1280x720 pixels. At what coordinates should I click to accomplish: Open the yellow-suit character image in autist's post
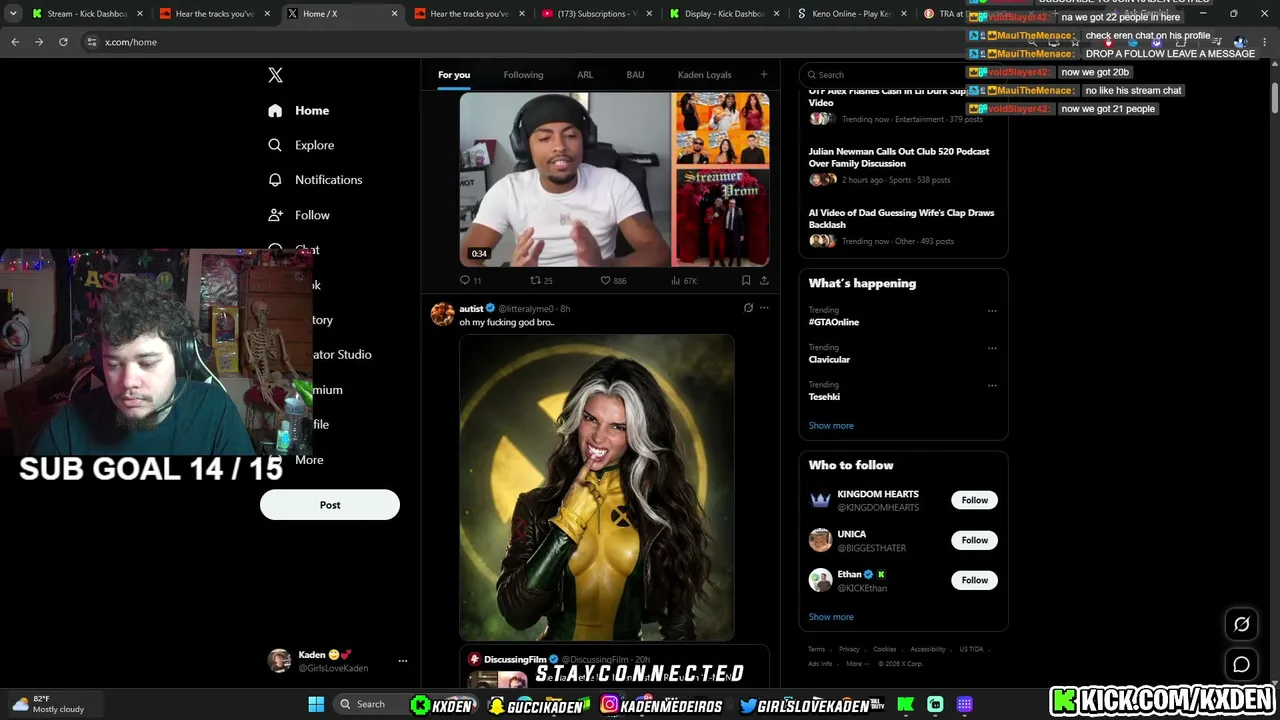click(x=597, y=487)
